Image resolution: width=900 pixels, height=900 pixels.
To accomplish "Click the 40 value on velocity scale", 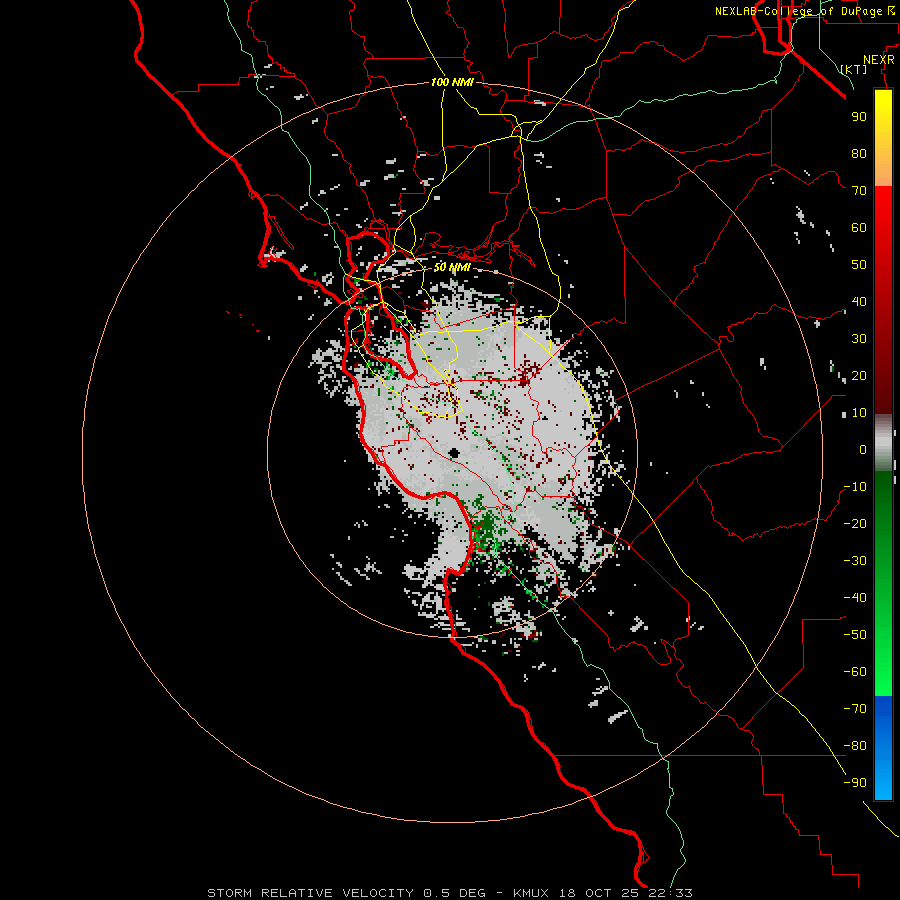I will tap(859, 301).
